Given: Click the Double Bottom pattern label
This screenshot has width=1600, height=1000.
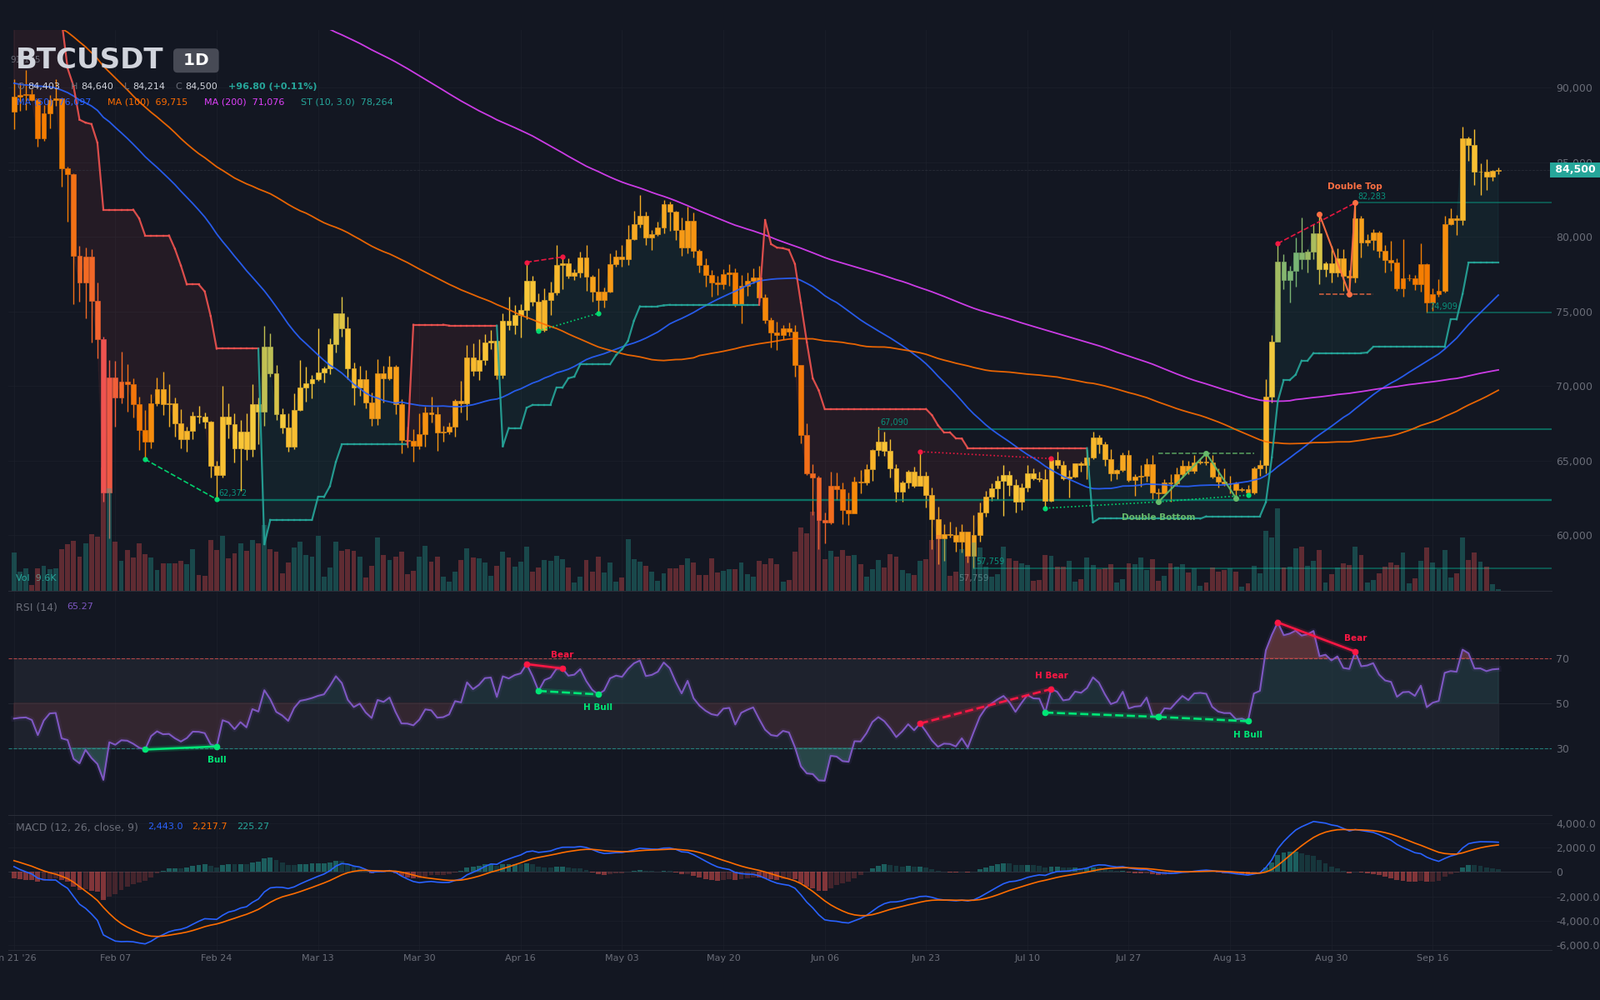Looking at the screenshot, I should pos(1158,517).
